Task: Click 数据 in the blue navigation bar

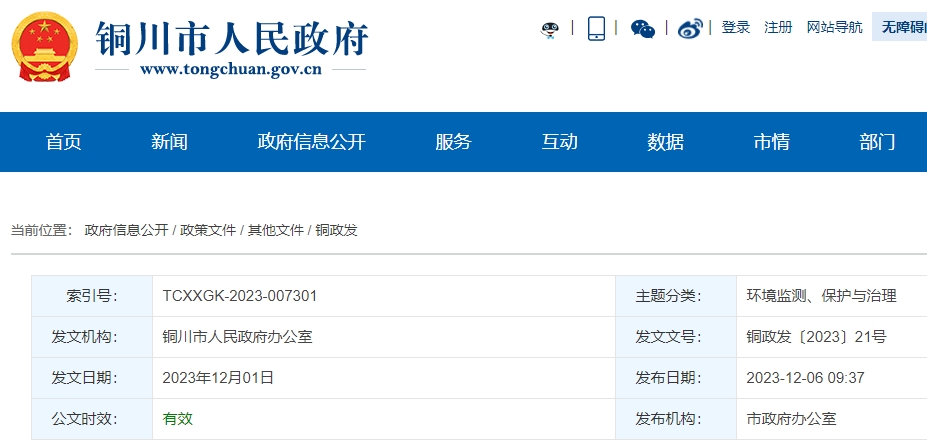Action: pos(666,142)
